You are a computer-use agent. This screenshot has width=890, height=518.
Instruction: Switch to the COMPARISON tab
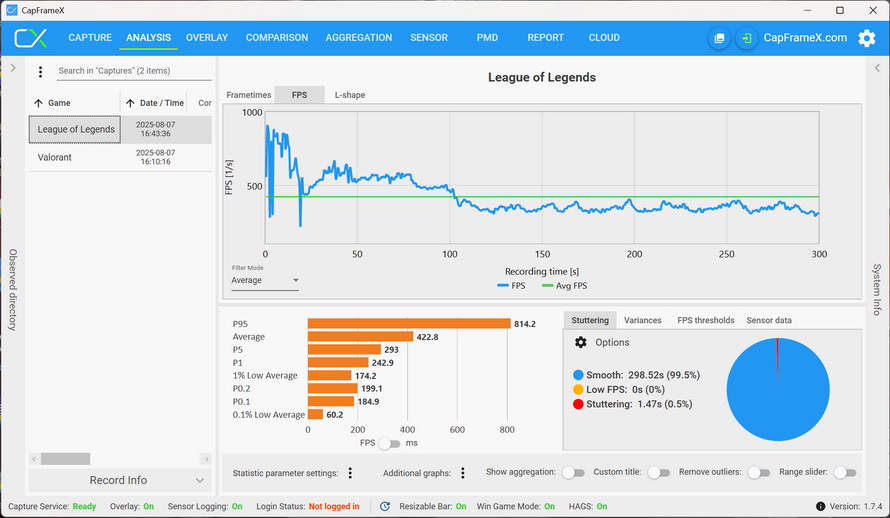277,38
